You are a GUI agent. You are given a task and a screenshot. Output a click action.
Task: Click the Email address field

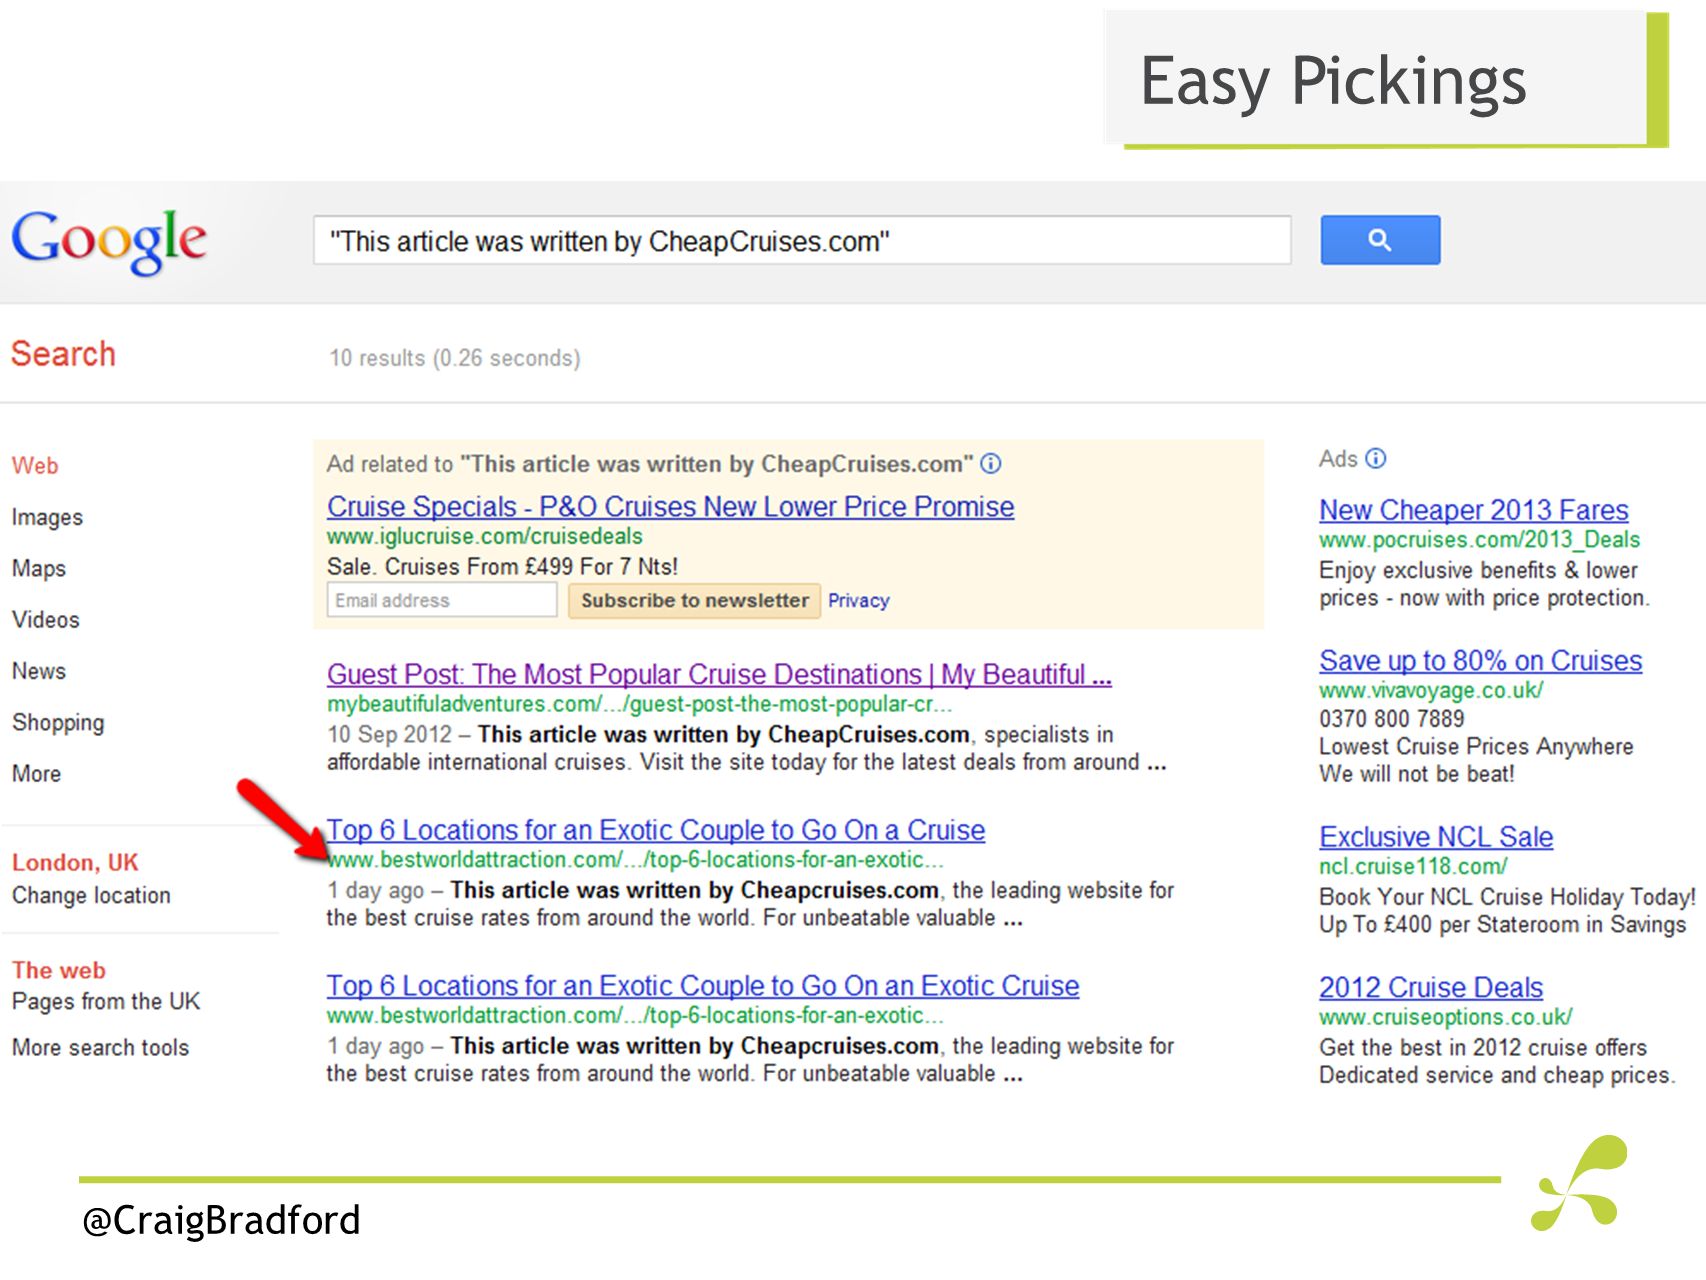pyautogui.click(x=441, y=600)
